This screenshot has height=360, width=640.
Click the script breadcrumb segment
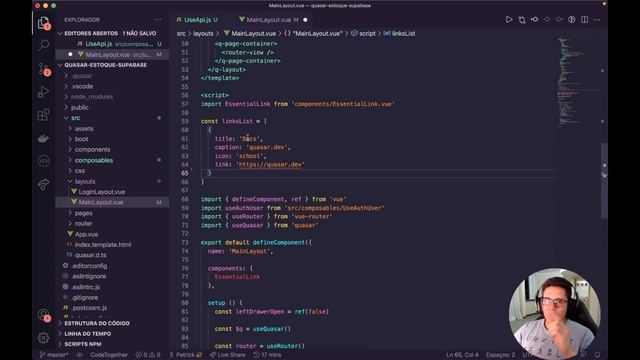pyautogui.click(x=363, y=33)
